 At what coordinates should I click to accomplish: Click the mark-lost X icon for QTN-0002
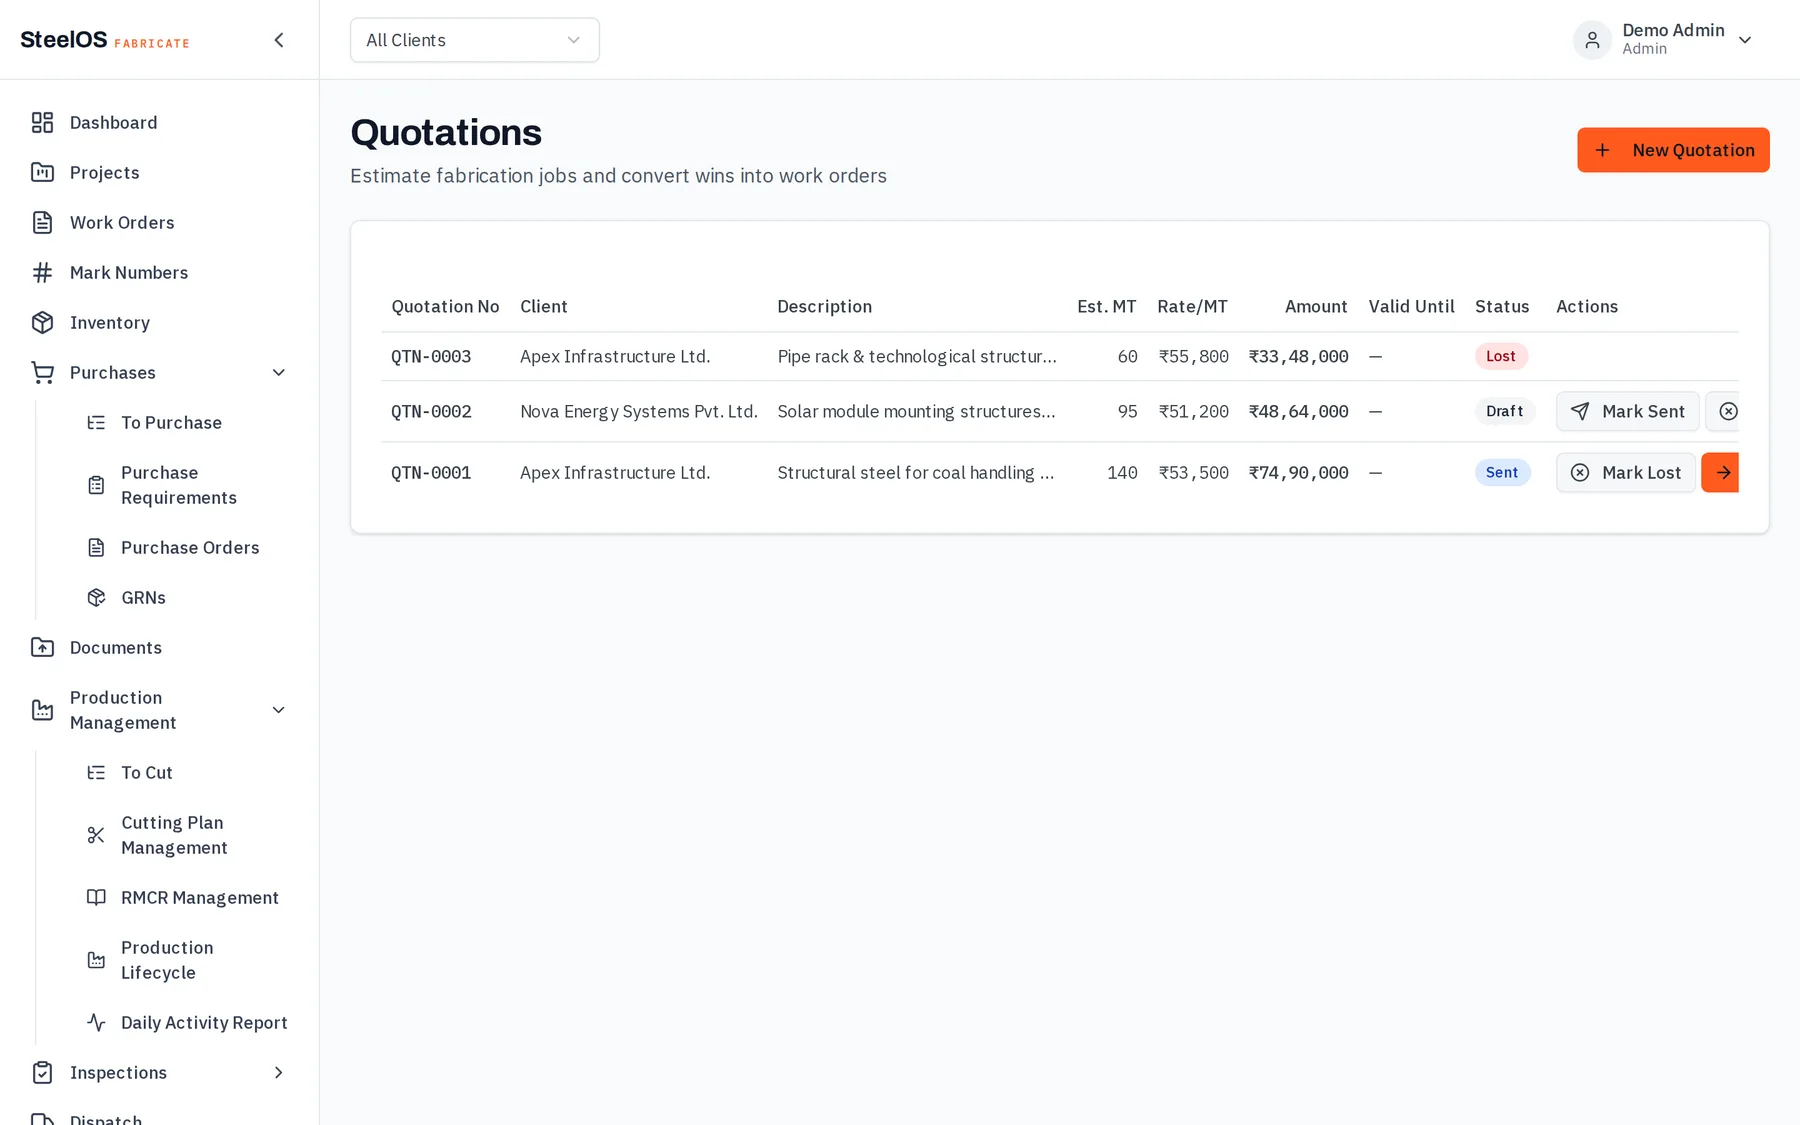[1727, 411]
